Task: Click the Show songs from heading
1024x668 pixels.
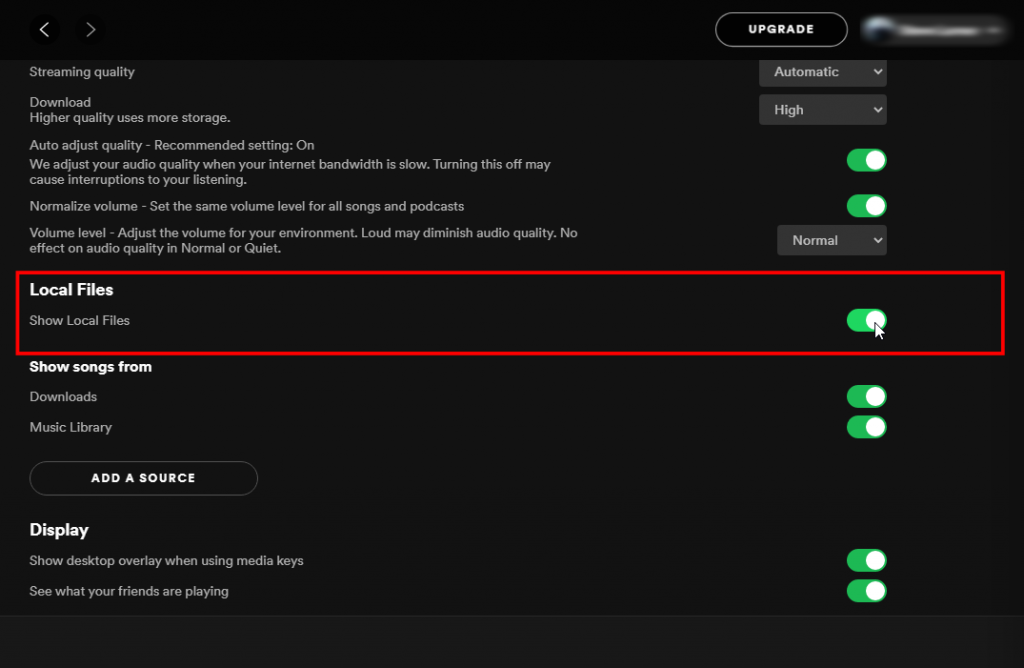Action: (x=90, y=366)
